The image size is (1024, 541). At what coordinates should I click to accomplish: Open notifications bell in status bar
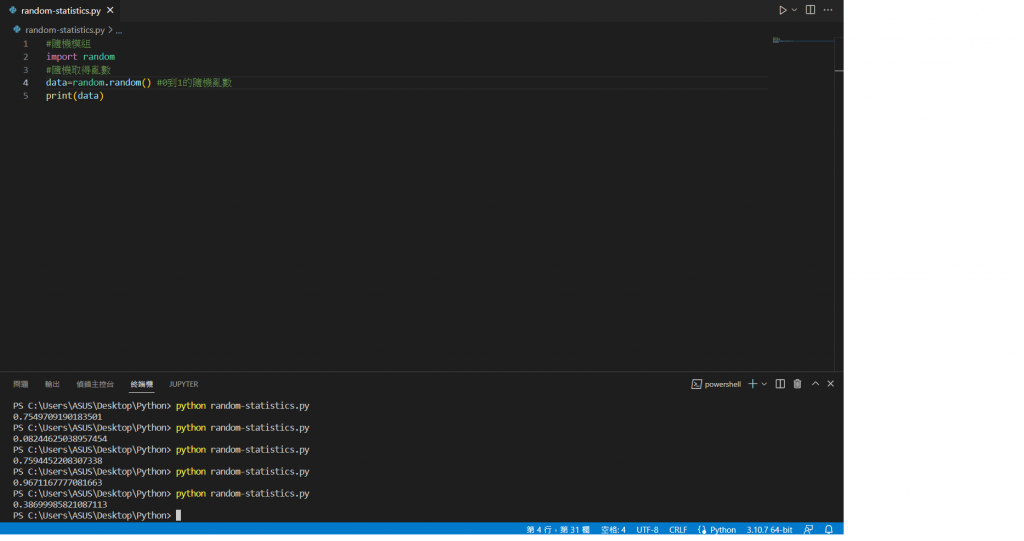[829, 530]
